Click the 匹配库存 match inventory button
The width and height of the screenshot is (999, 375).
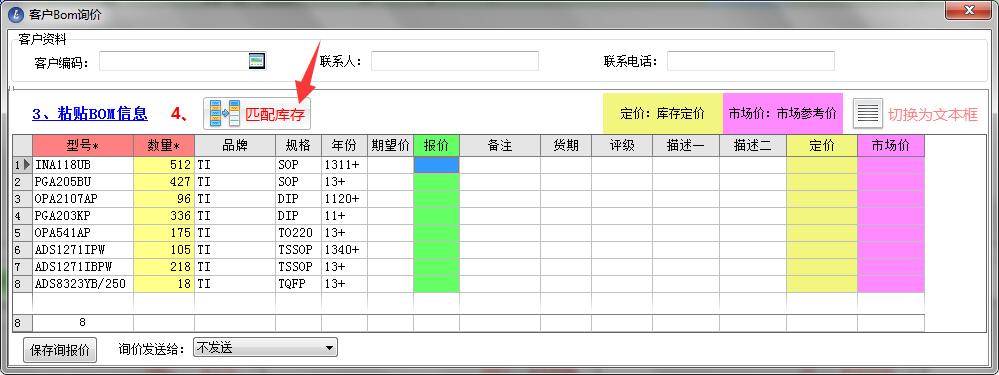coord(257,114)
